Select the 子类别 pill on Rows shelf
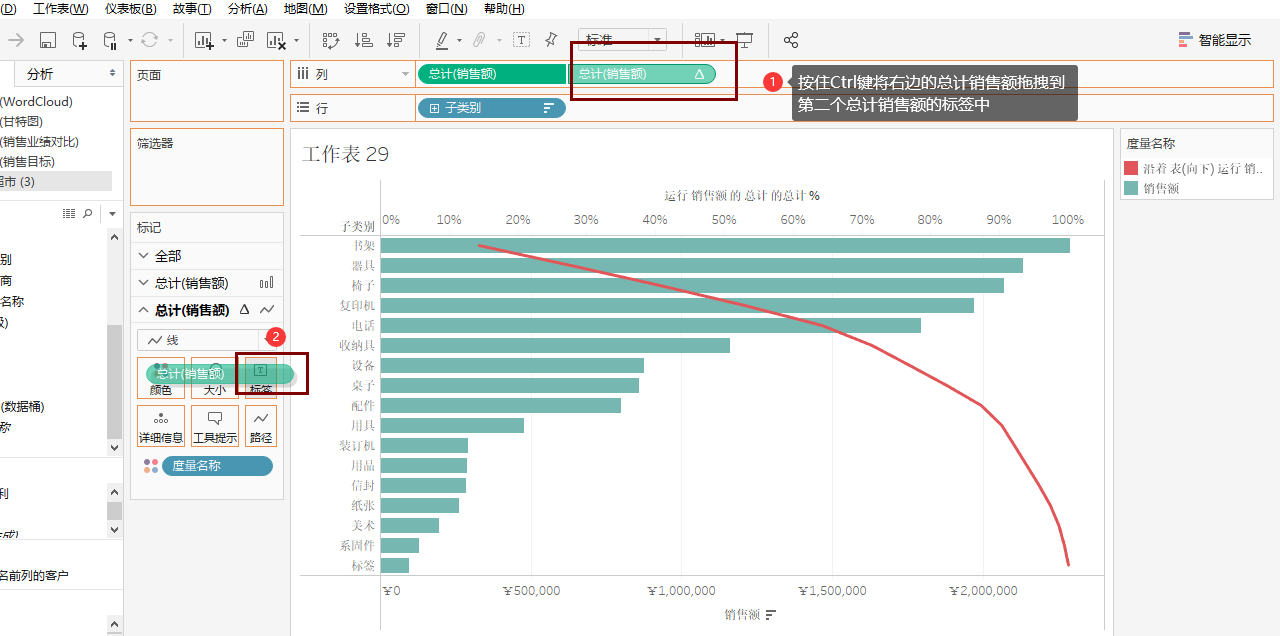Screen dimensions: 1280x636 coord(491,107)
